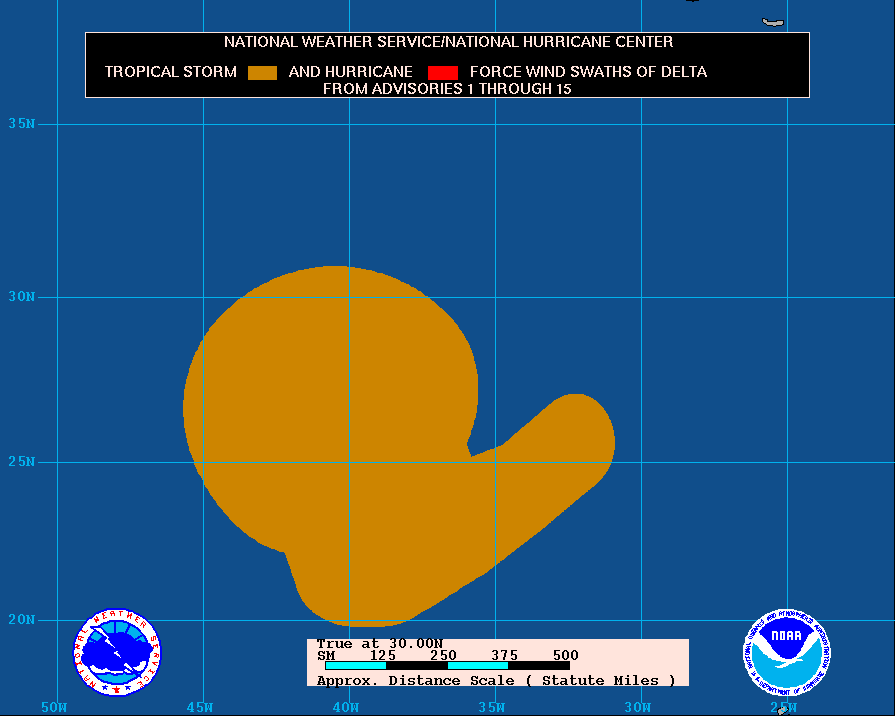Click the 'SM' unit label on scale

point(326,655)
